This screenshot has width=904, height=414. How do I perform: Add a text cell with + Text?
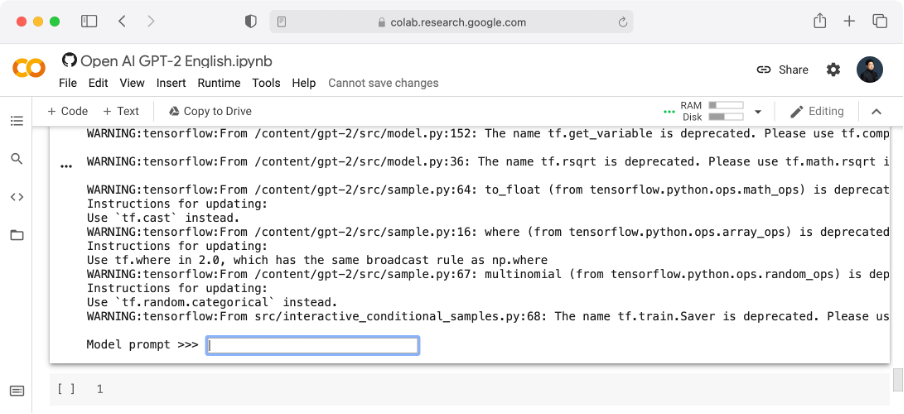pyautogui.click(x=121, y=111)
